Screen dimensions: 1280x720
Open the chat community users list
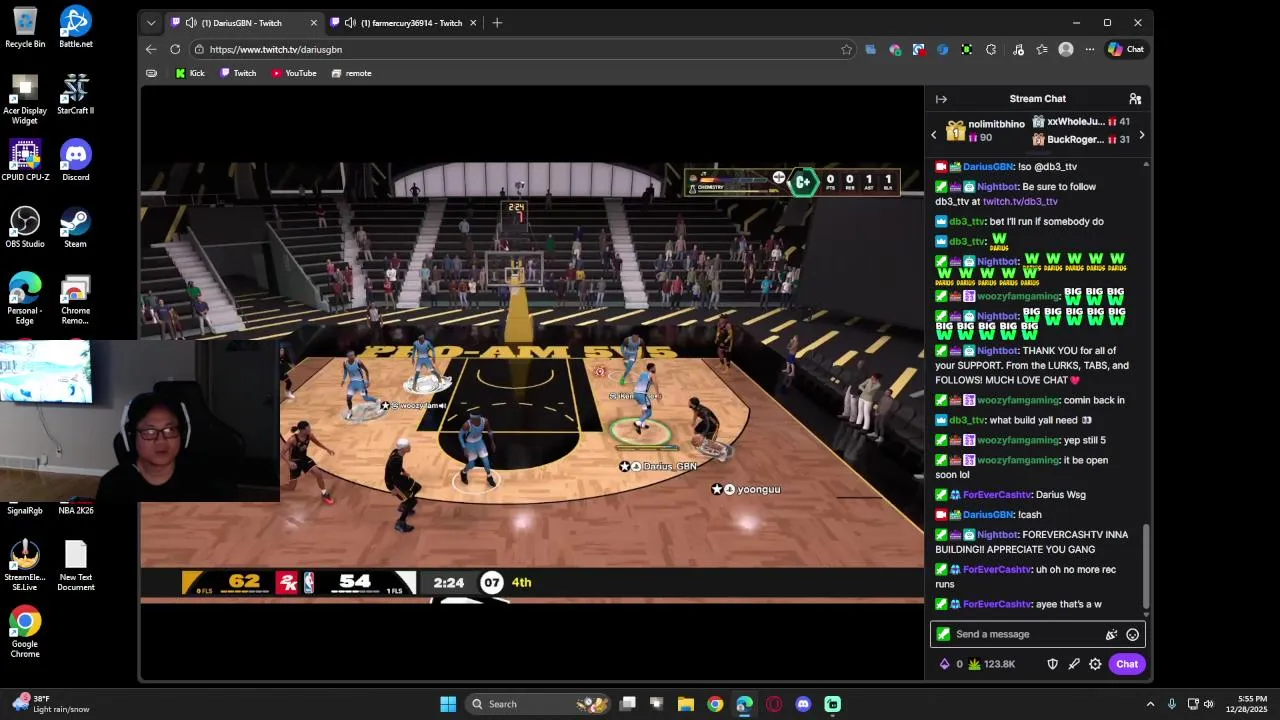(1135, 99)
